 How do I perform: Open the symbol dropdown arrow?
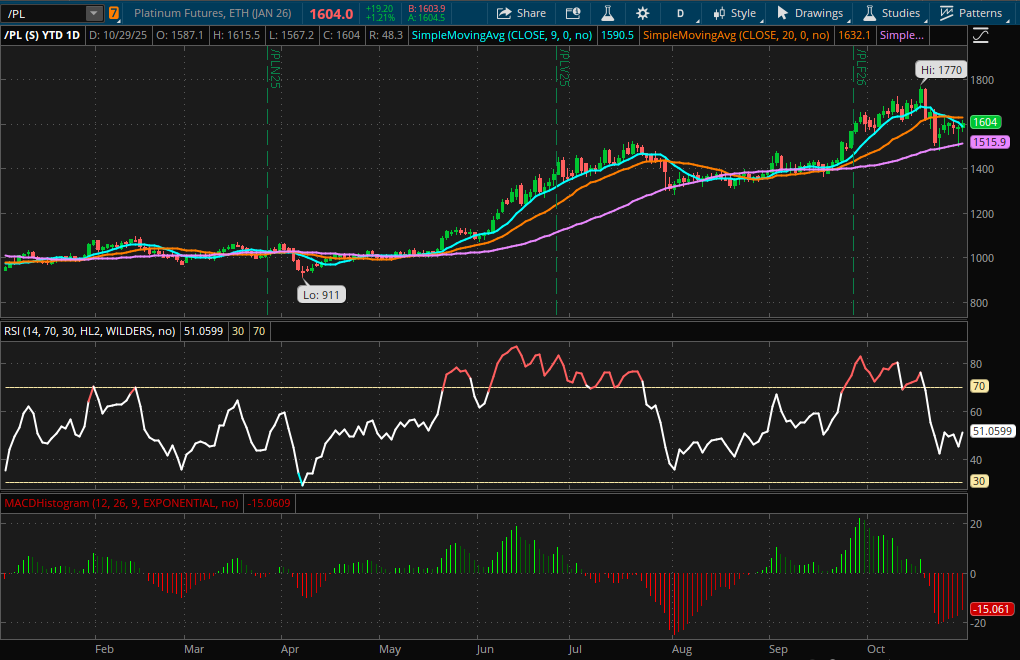93,13
